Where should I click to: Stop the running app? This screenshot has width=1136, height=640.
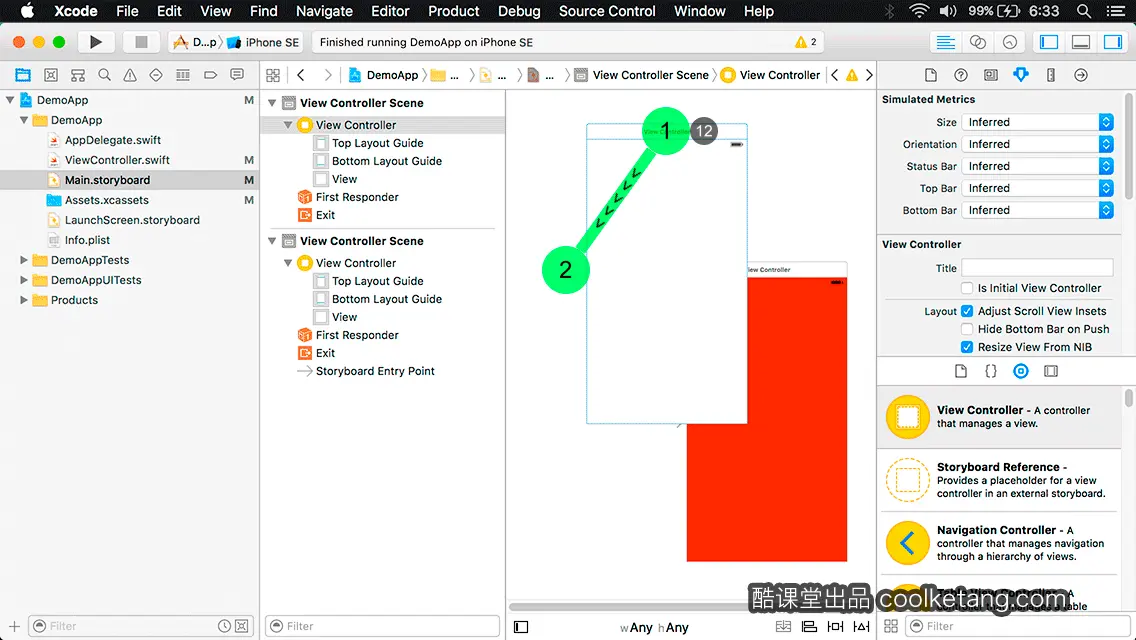[x=141, y=42]
